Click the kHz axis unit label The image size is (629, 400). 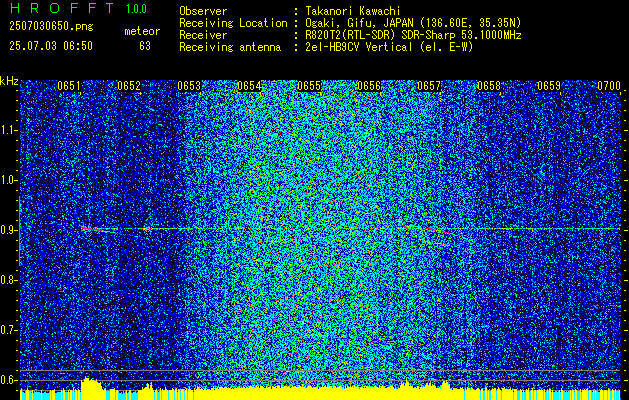(9, 81)
